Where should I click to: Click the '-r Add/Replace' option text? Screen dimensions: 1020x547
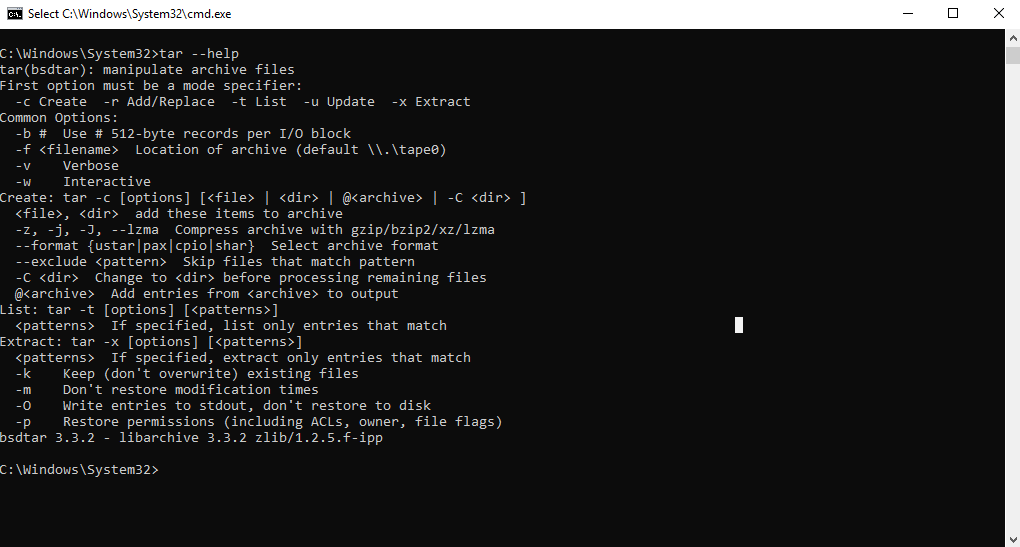point(159,101)
